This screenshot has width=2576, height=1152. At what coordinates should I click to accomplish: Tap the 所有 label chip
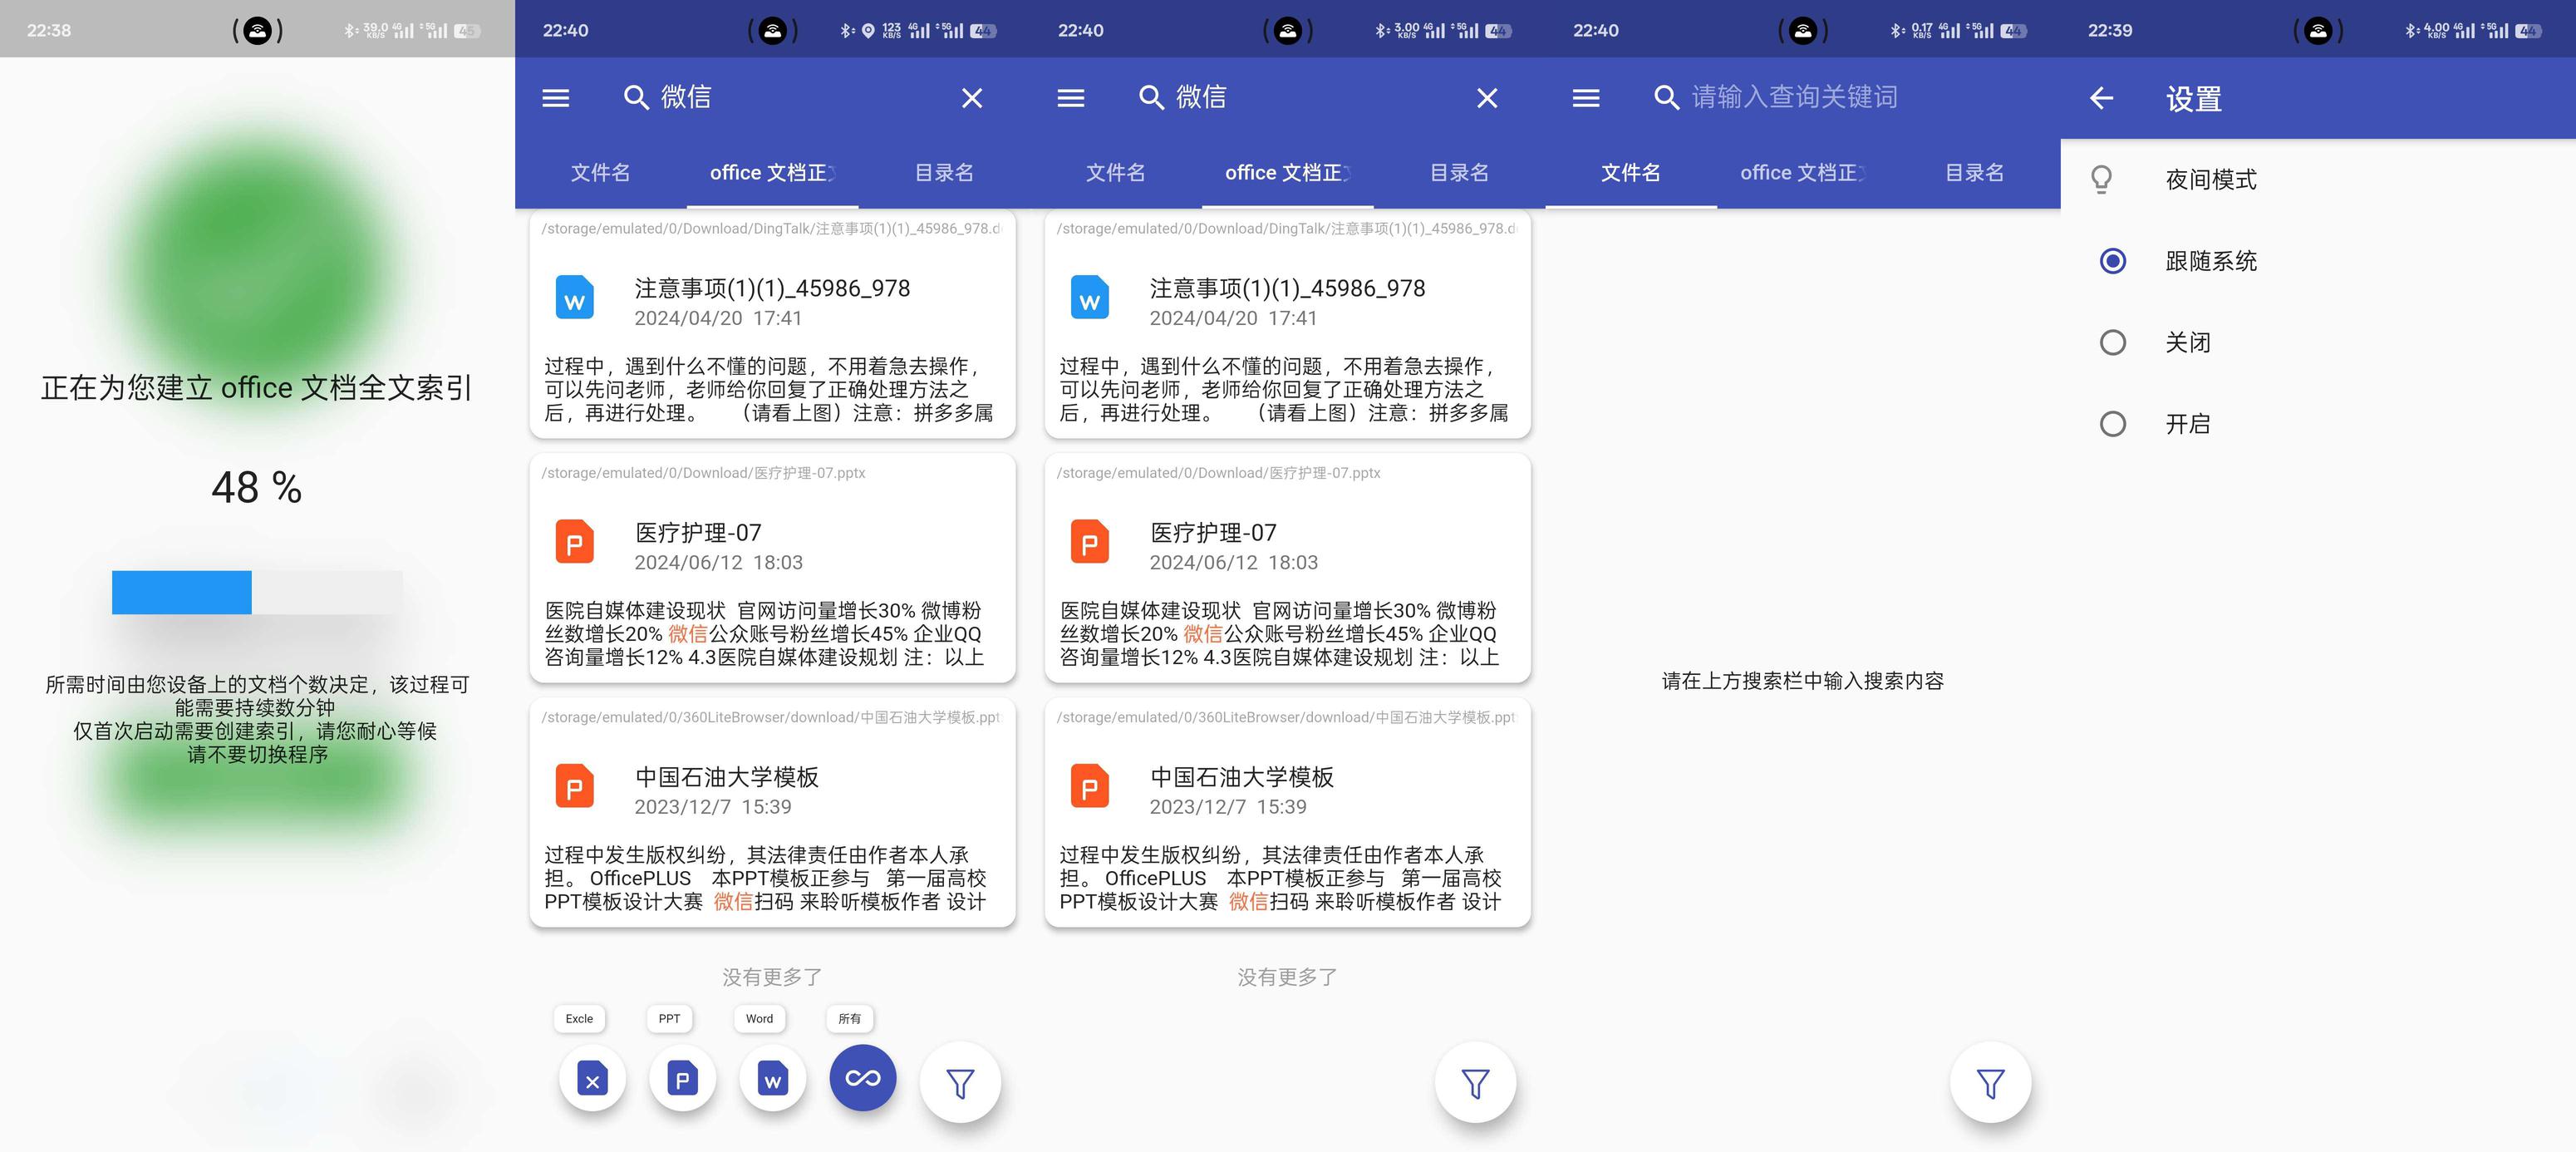(x=849, y=1019)
